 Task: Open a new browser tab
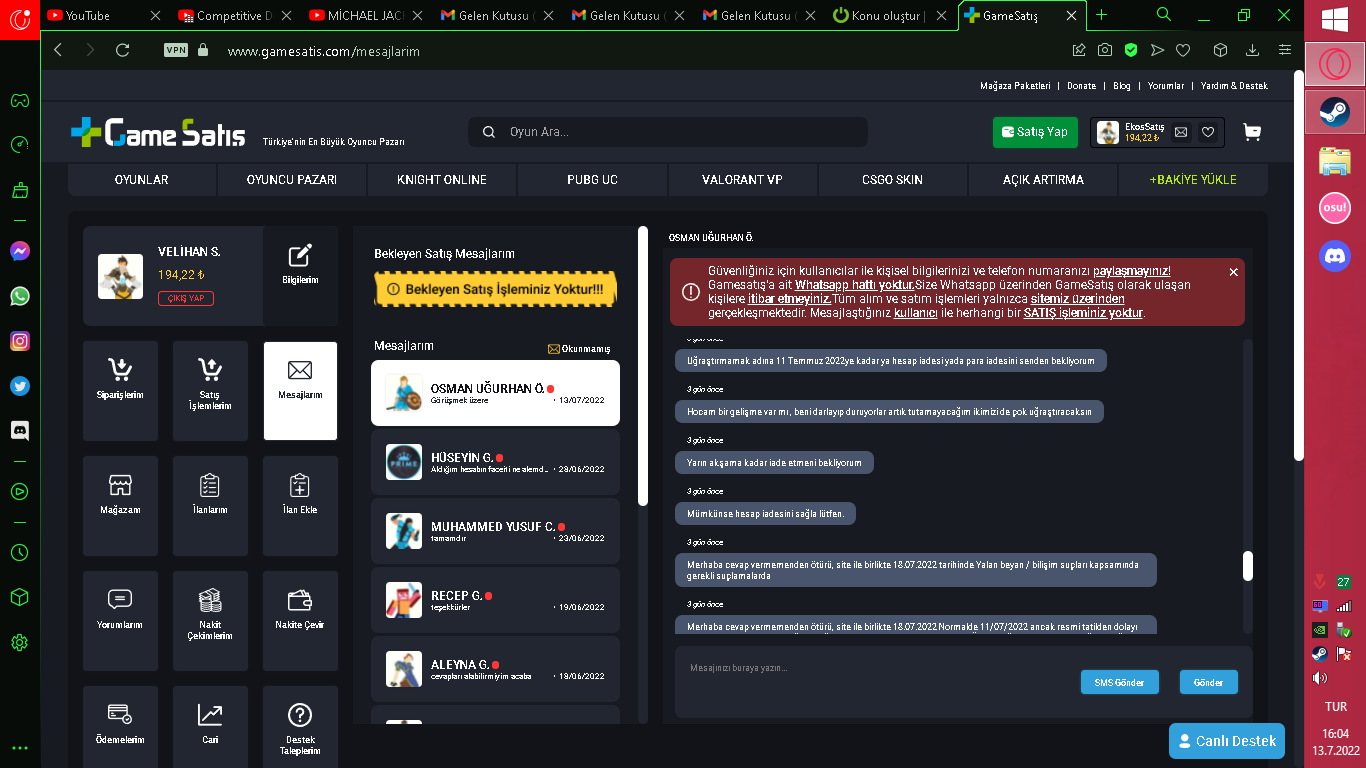pos(1102,15)
